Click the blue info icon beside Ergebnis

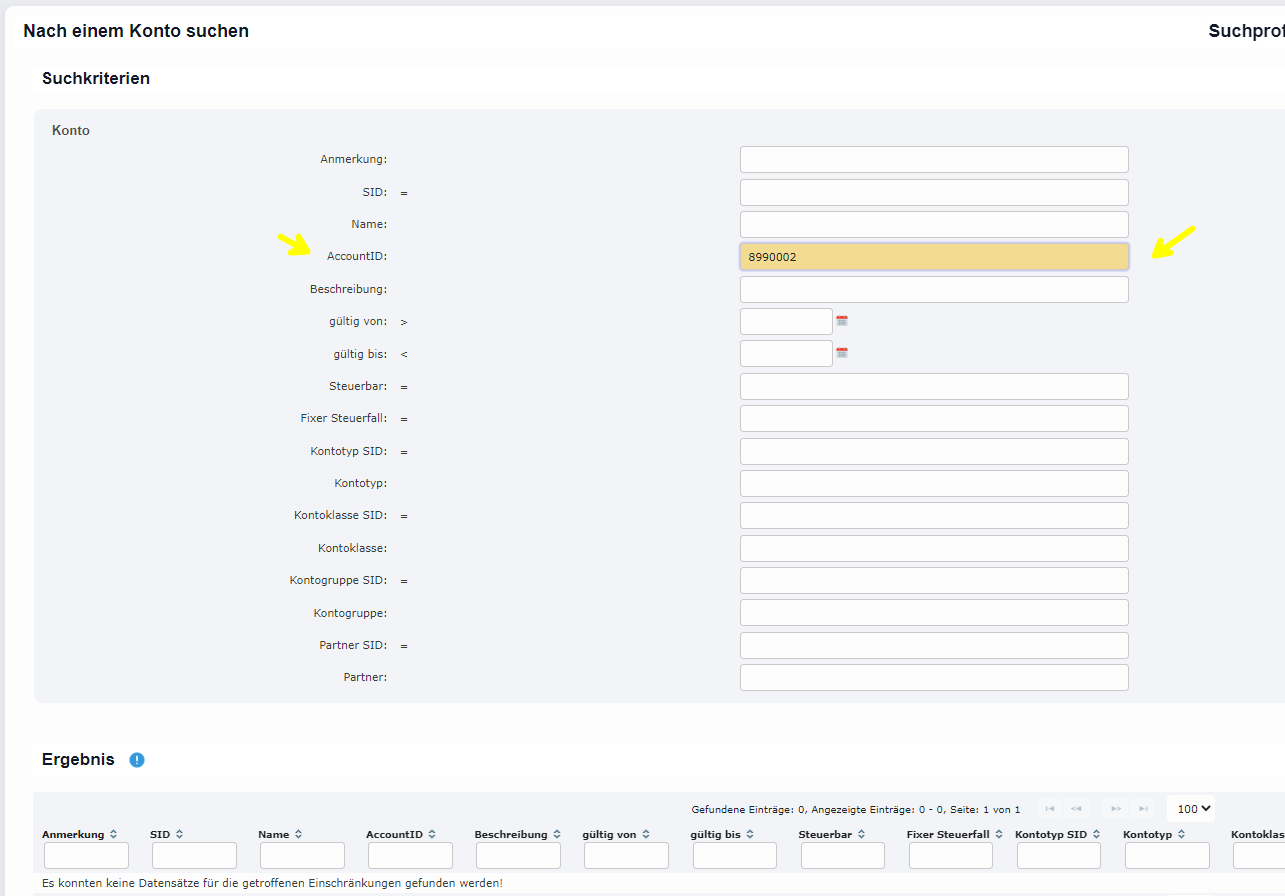[137, 760]
